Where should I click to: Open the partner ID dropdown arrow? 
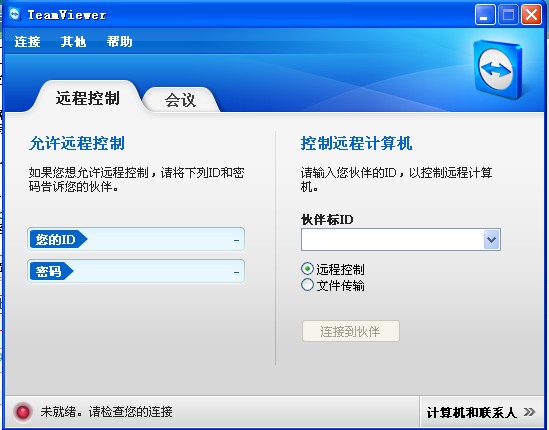(492, 240)
